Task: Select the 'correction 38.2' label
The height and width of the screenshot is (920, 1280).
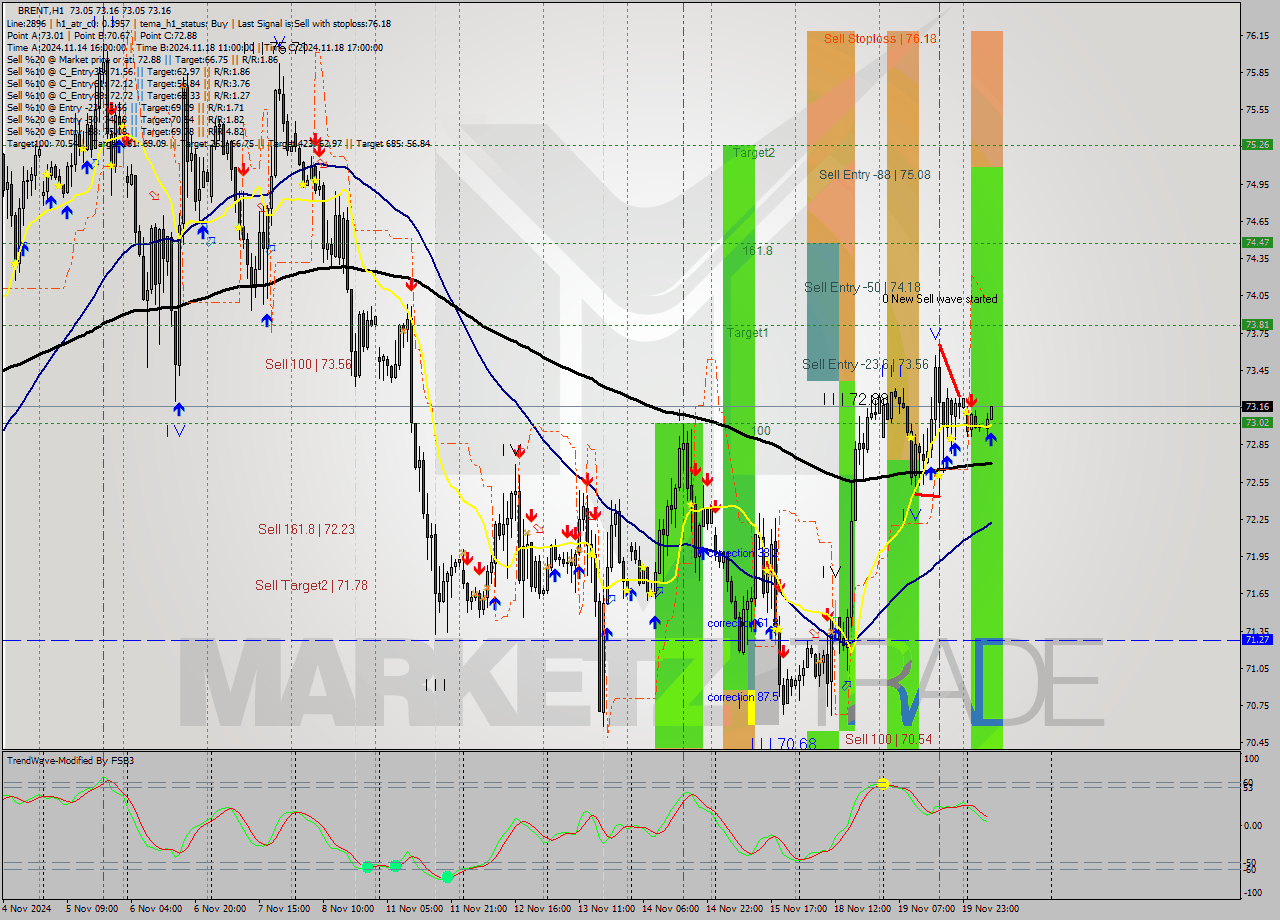Action: coord(742,553)
